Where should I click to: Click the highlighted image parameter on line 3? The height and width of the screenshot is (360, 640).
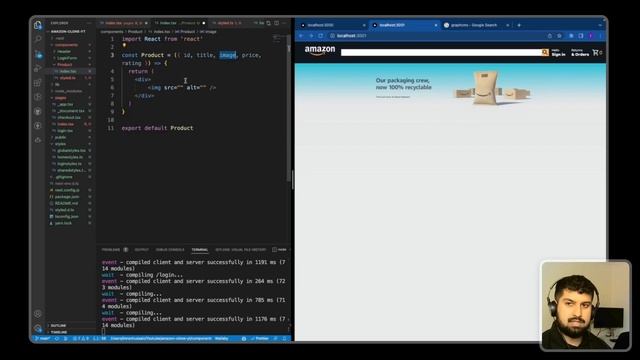[x=228, y=55]
